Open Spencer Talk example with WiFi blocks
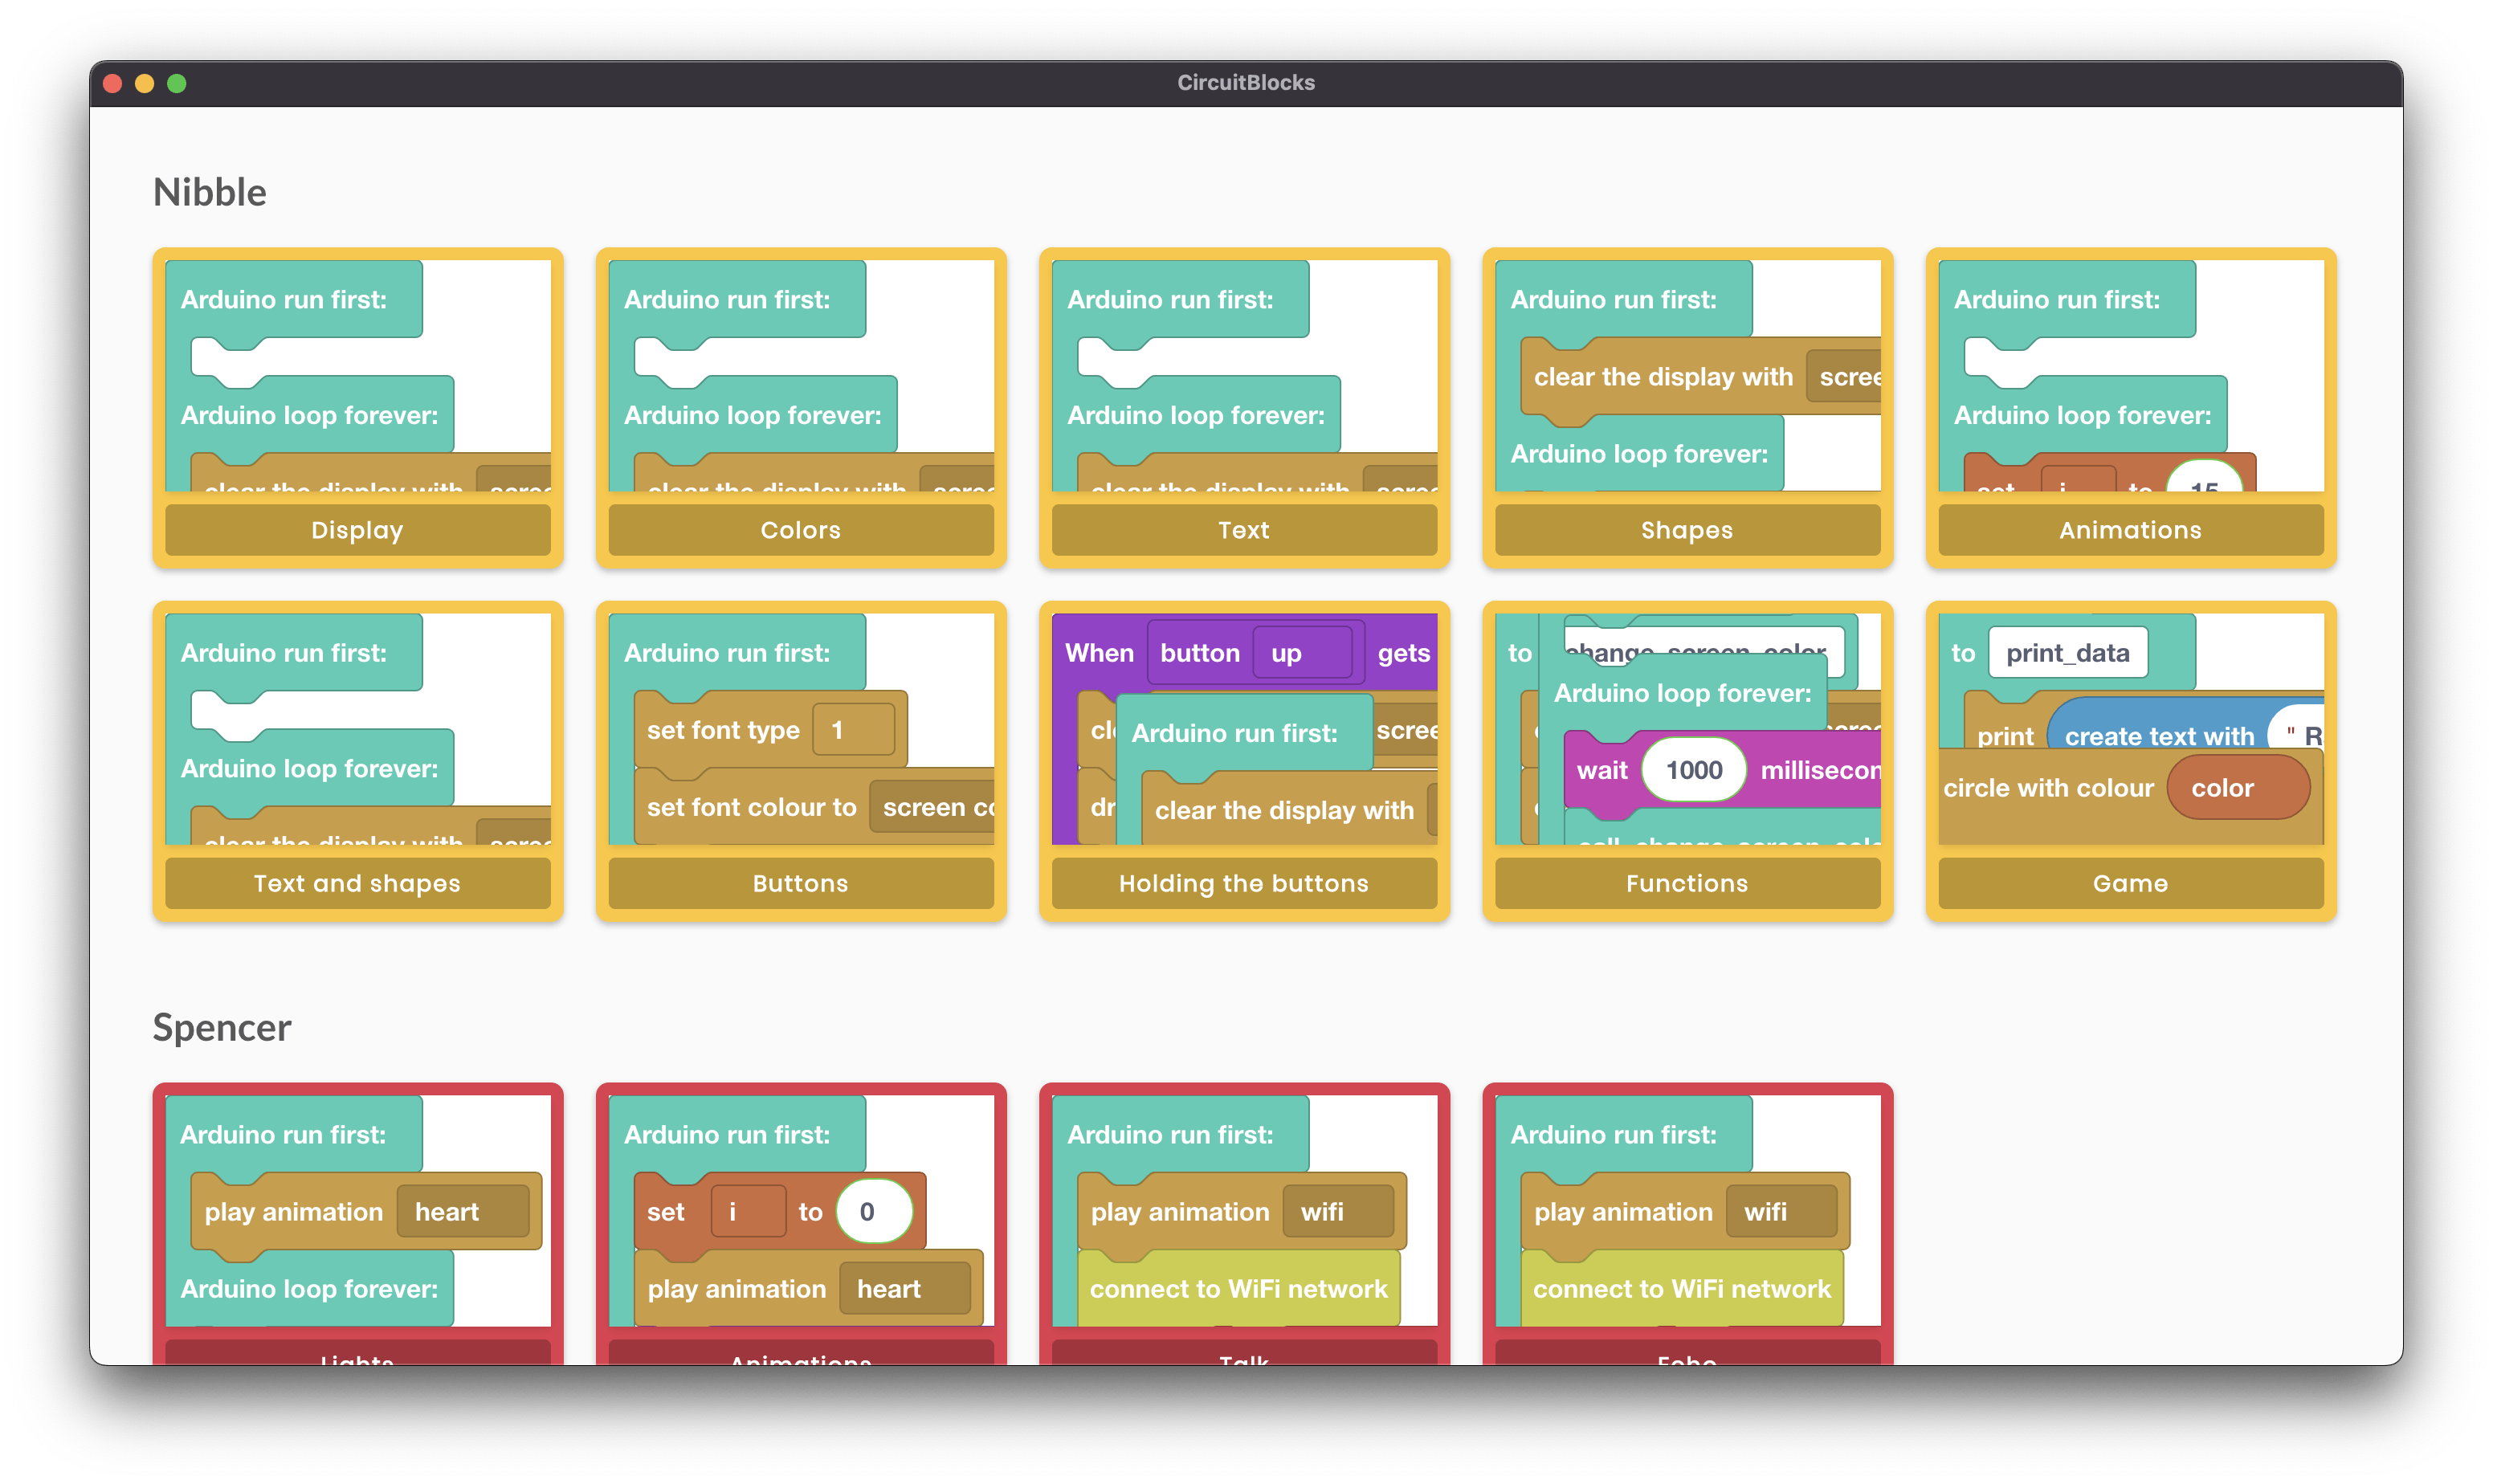The height and width of the screenshot is (1484, 2493). 1243,1210
